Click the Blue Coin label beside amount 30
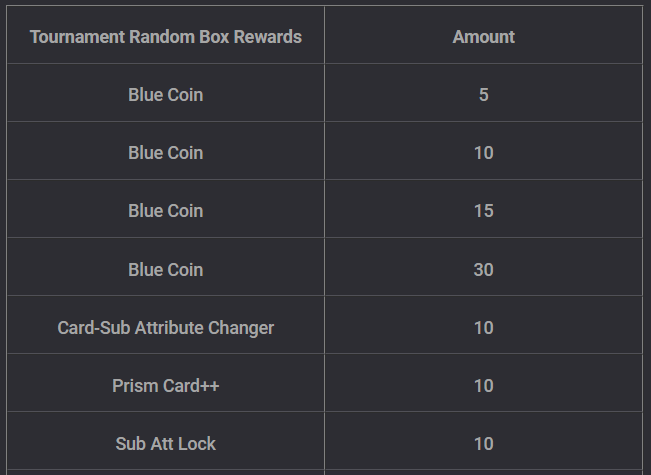Image resolution: width=651 pixels, height=475 pixels. (x=166, y=270)
